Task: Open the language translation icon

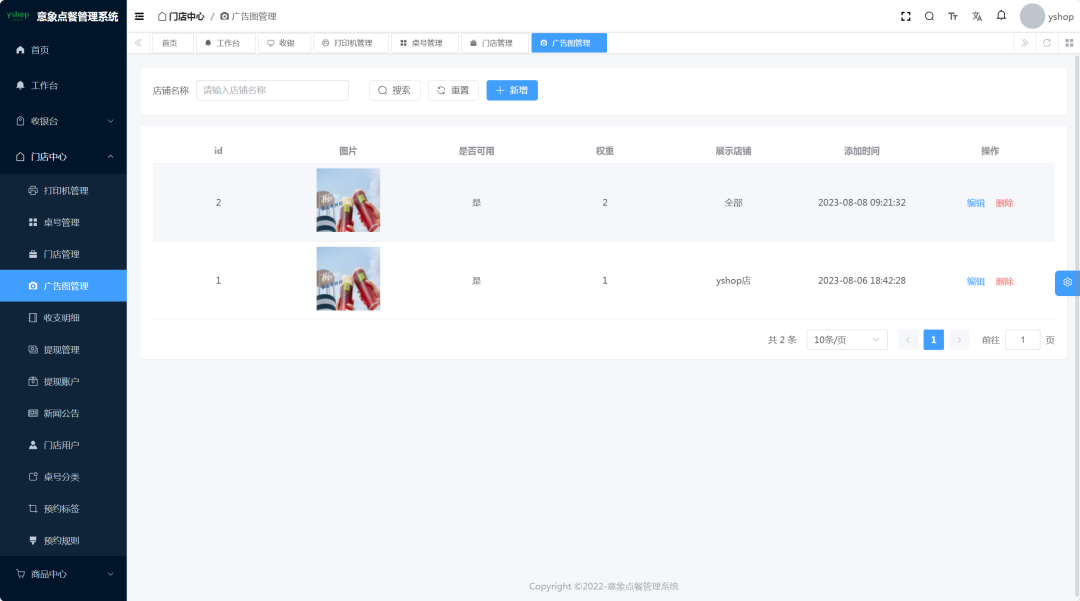Action: point(977,17)
